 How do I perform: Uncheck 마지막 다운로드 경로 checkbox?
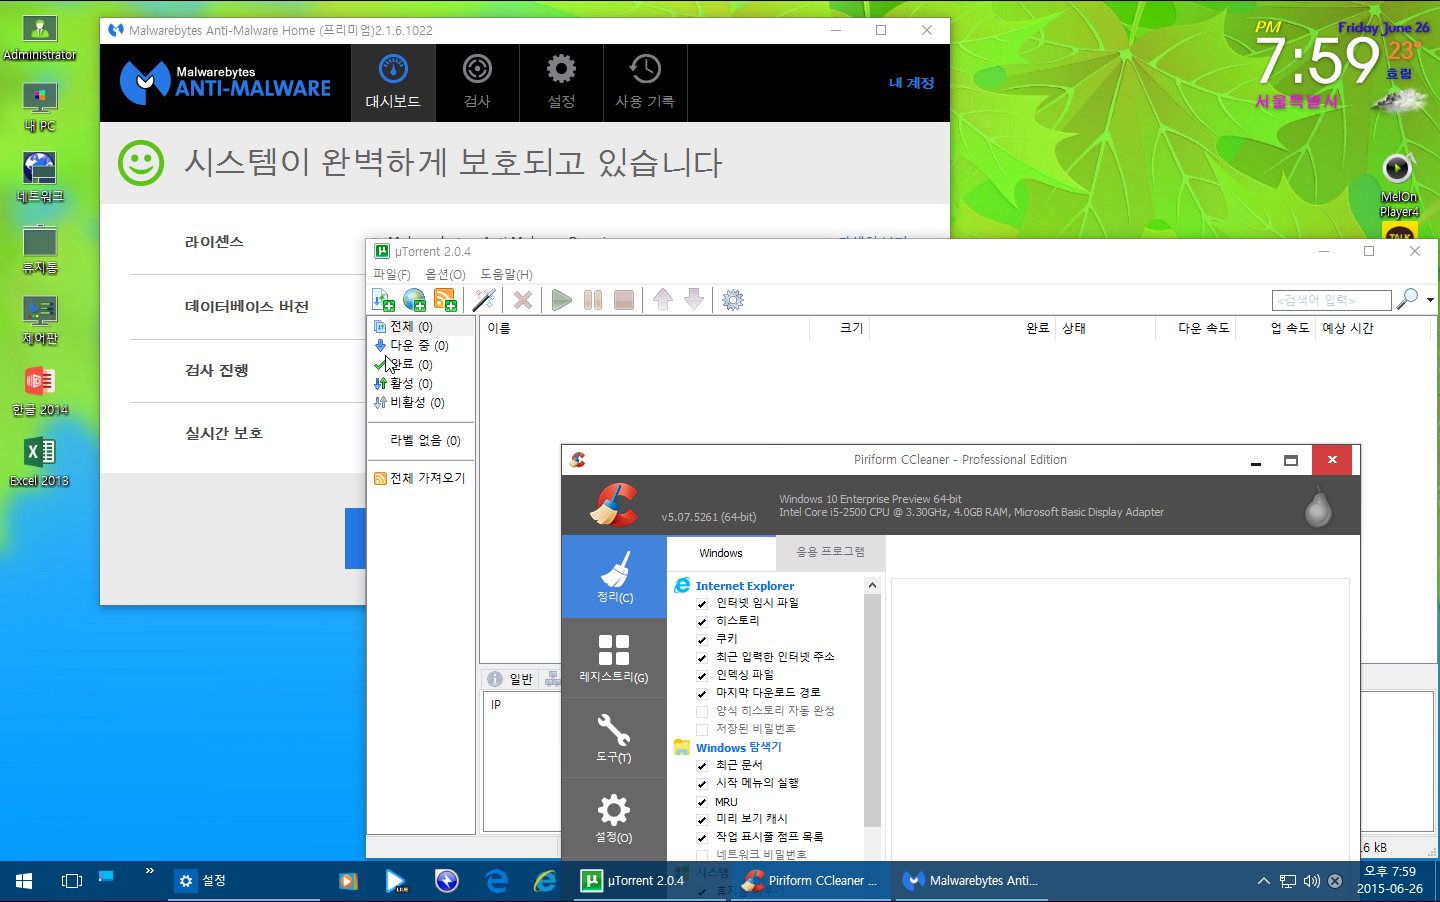[x=702, y=693]
